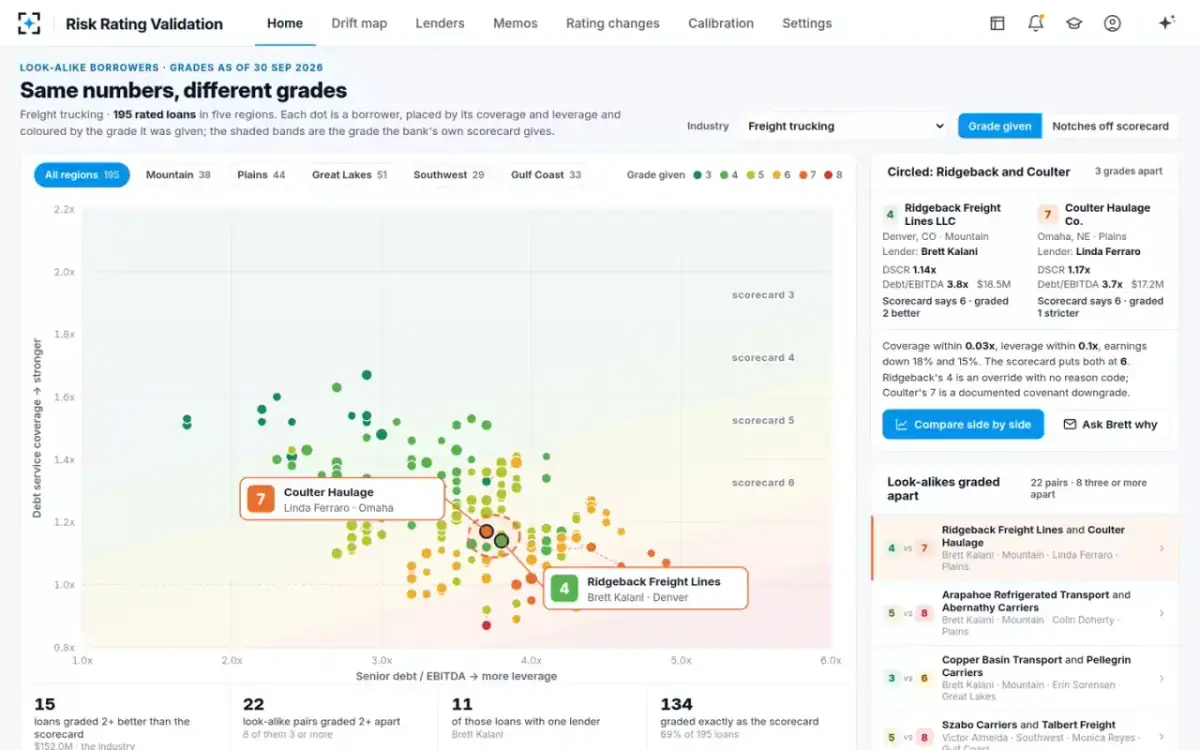Click the Risk Rating Validation logo icon
Viewport: 1200px width, 750px height.
click(30, 23)
